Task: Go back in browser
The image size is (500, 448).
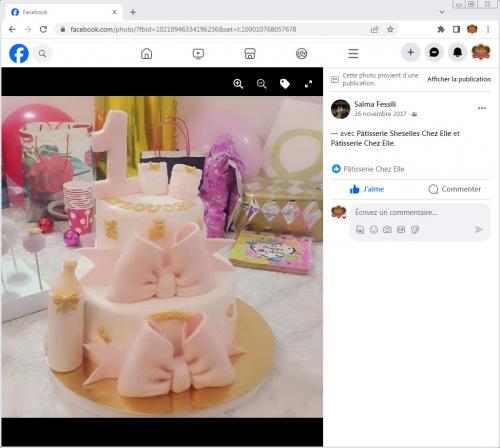Action: pos(12,29)
